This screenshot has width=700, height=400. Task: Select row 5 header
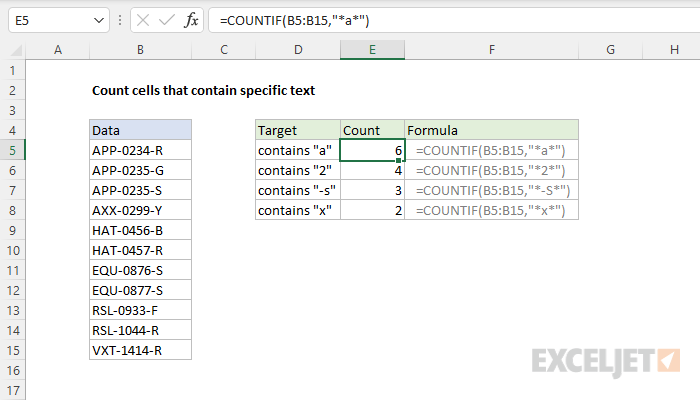pyautogui.click(x=14, y=150)
